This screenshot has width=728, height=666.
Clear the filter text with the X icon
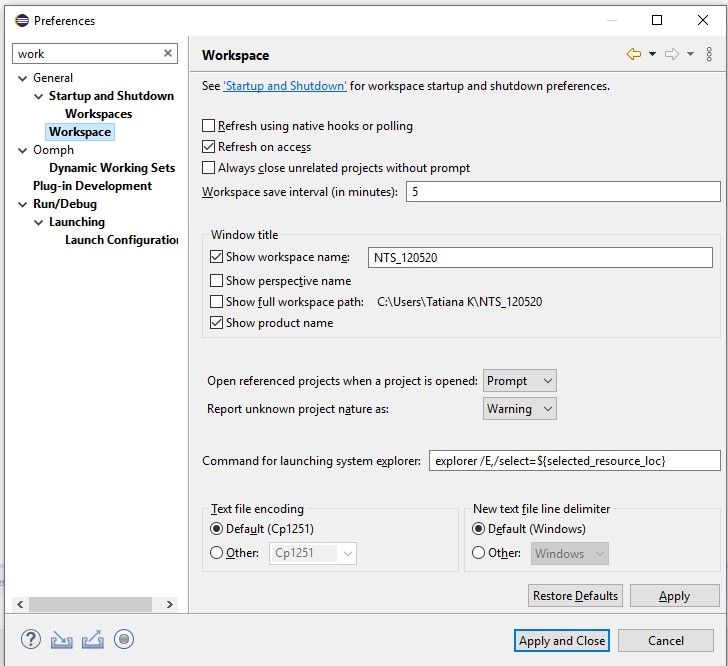coord(168,53)
